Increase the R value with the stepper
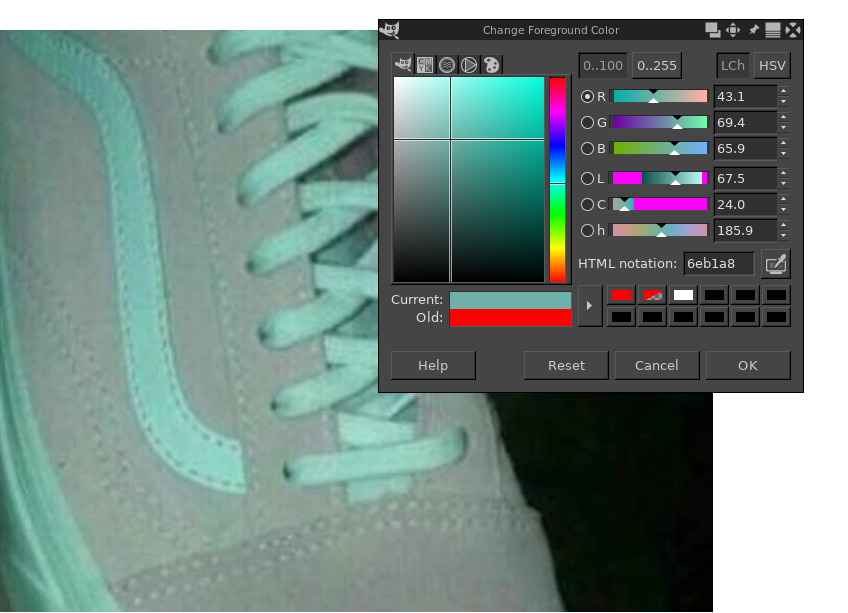Viewport: 848px width, 613px height. click(x=783, y=91)
